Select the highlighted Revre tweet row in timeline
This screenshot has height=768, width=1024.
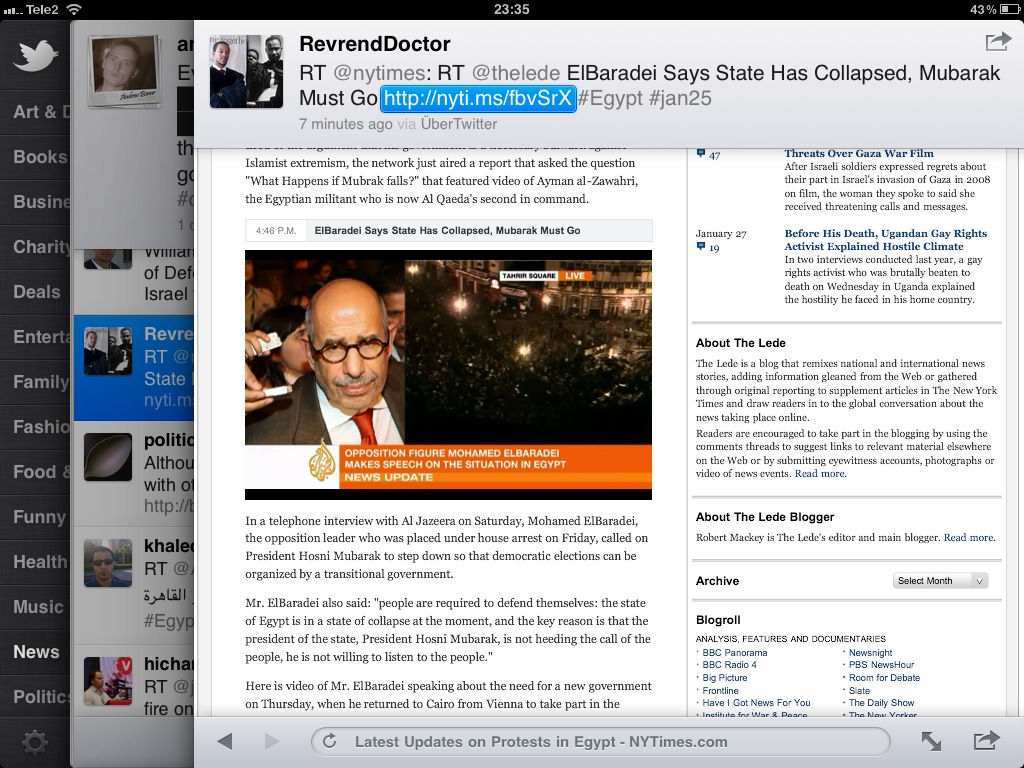click(x=134, y=368)
